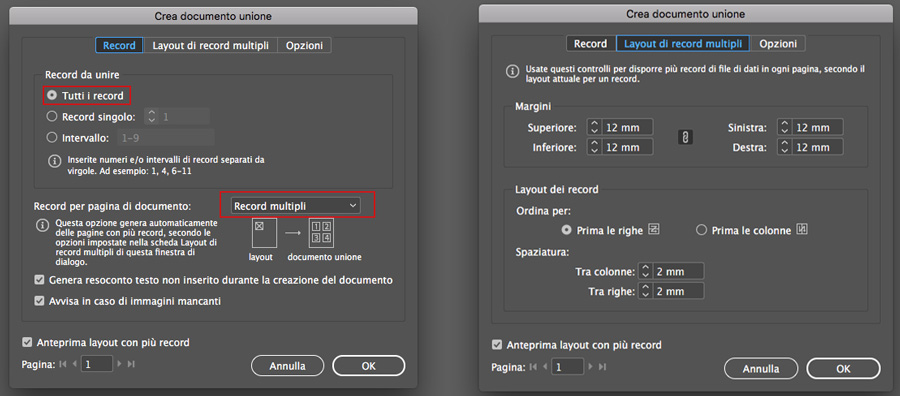Jump to last page arrow in left dialog

[131, 363]
